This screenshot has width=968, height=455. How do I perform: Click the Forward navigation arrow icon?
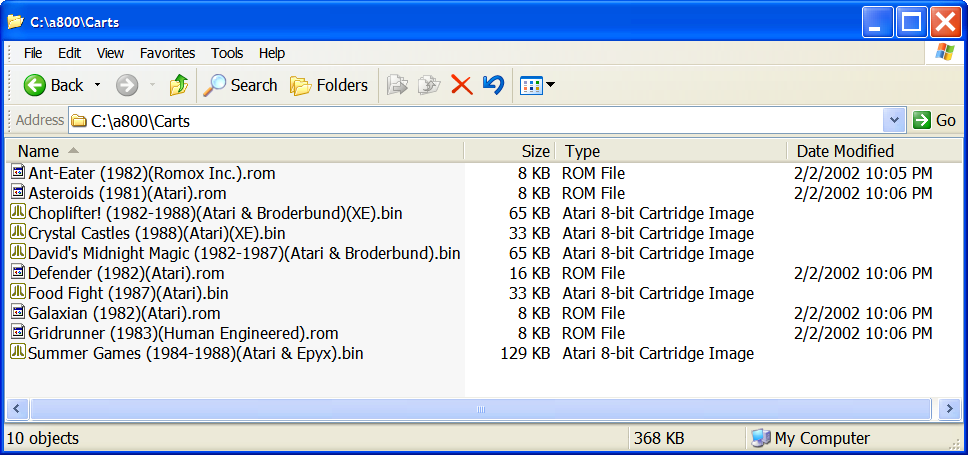click(127, 85)
